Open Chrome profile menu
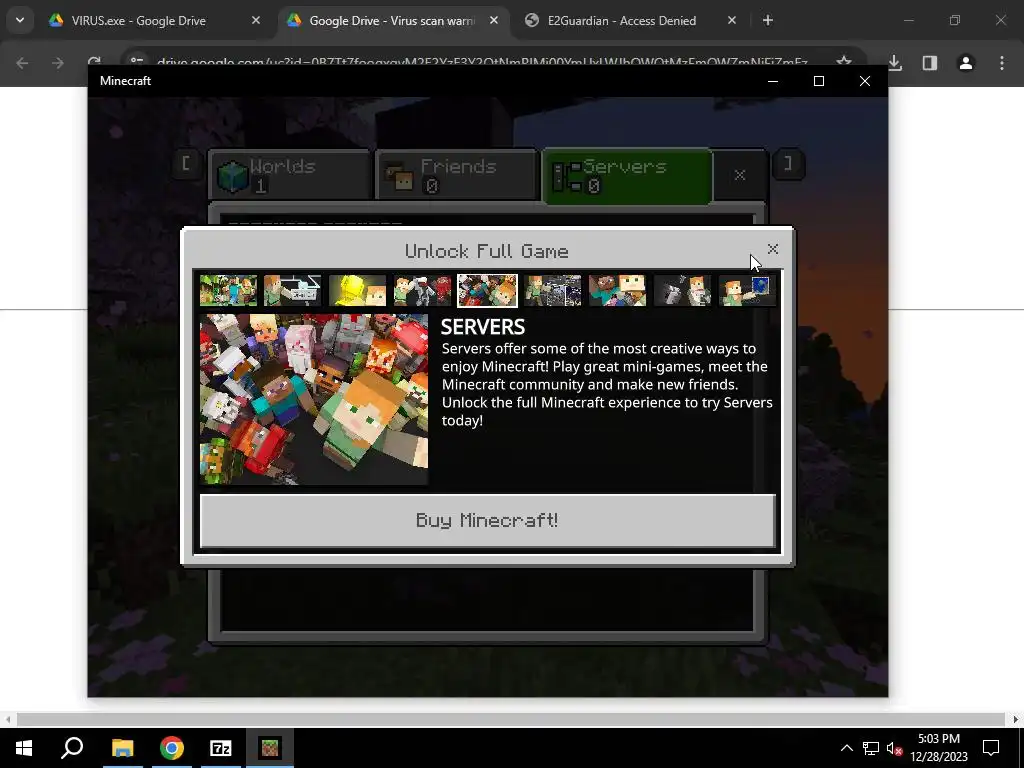The height and width of the screenshot is (768, 1024). pyautogui.click(x=966, y=63)
